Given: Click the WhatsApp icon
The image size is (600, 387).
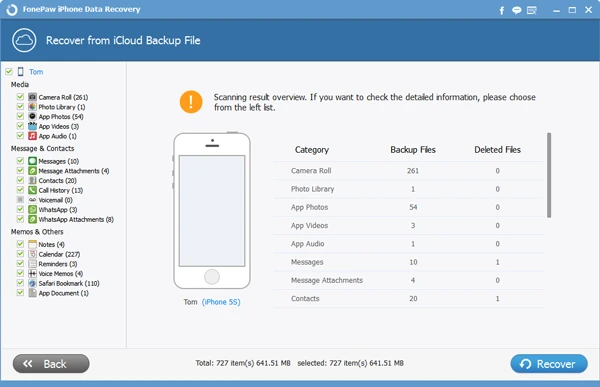Looking at the screenshot, I should [x=33, y=209].
